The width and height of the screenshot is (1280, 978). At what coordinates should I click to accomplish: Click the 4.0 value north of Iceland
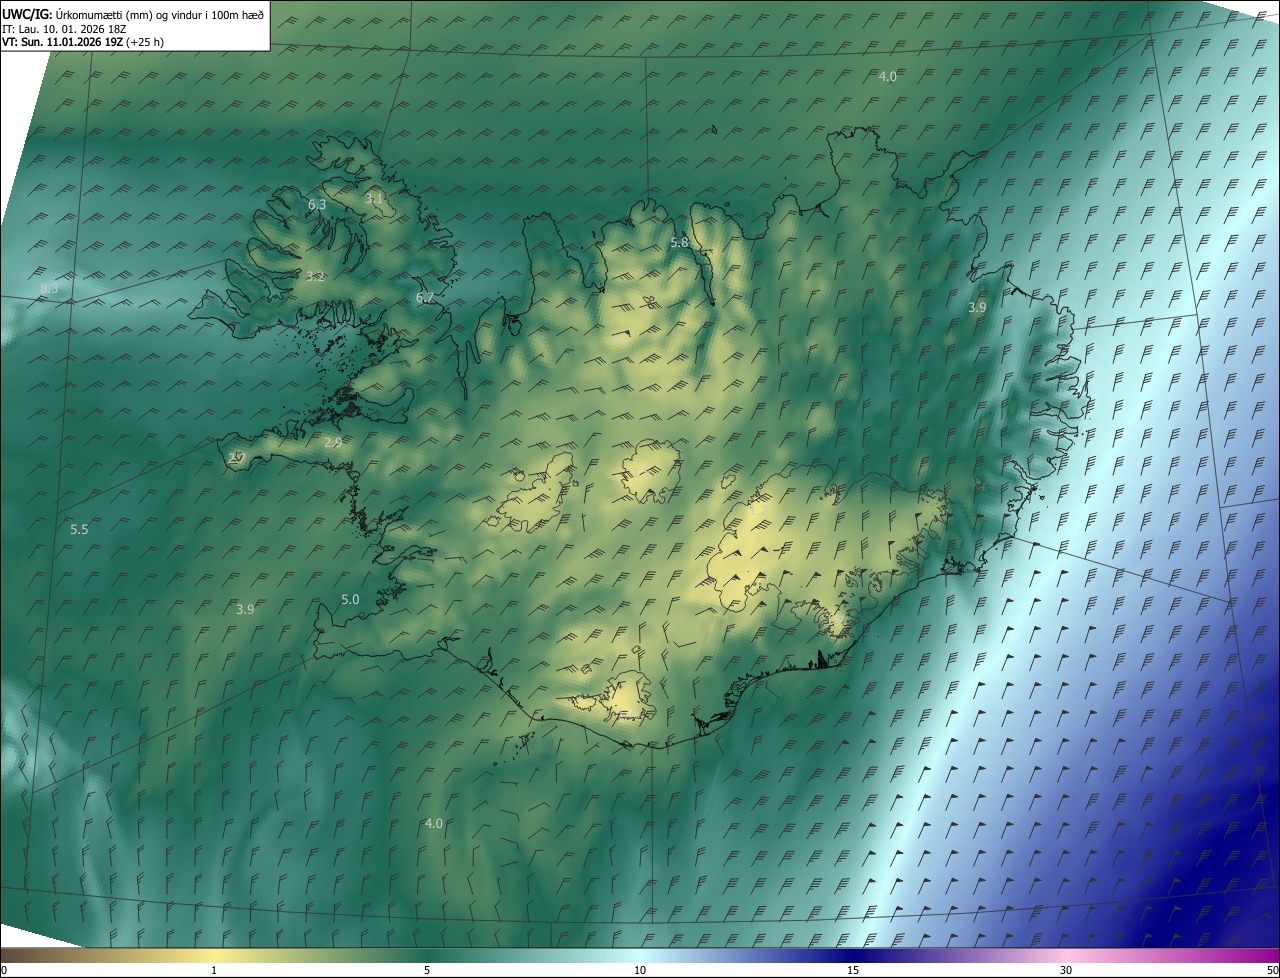tap(887, 77)
